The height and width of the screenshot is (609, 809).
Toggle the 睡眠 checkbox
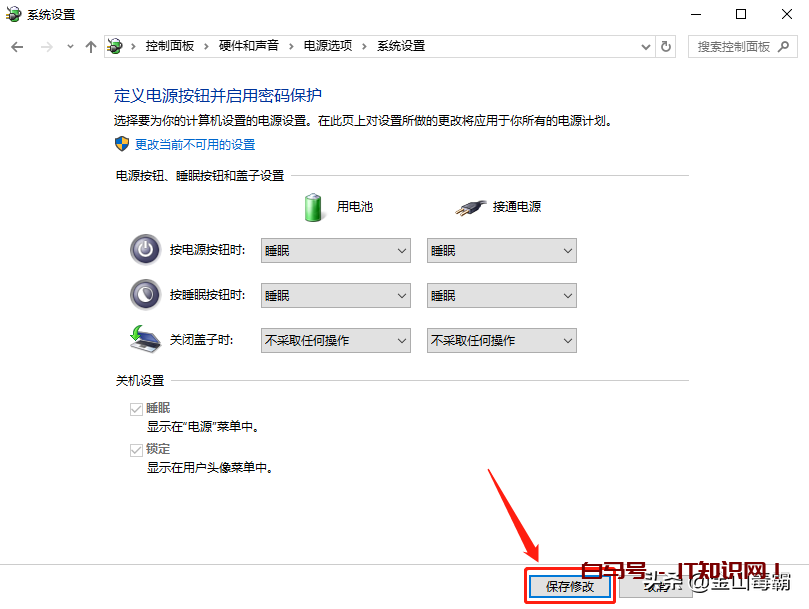(136, 409)
